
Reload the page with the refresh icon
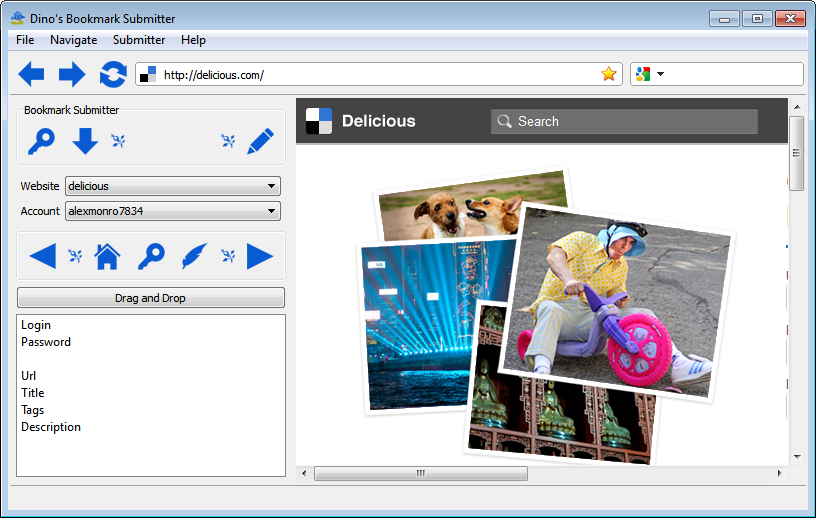(x=113, y=74)
